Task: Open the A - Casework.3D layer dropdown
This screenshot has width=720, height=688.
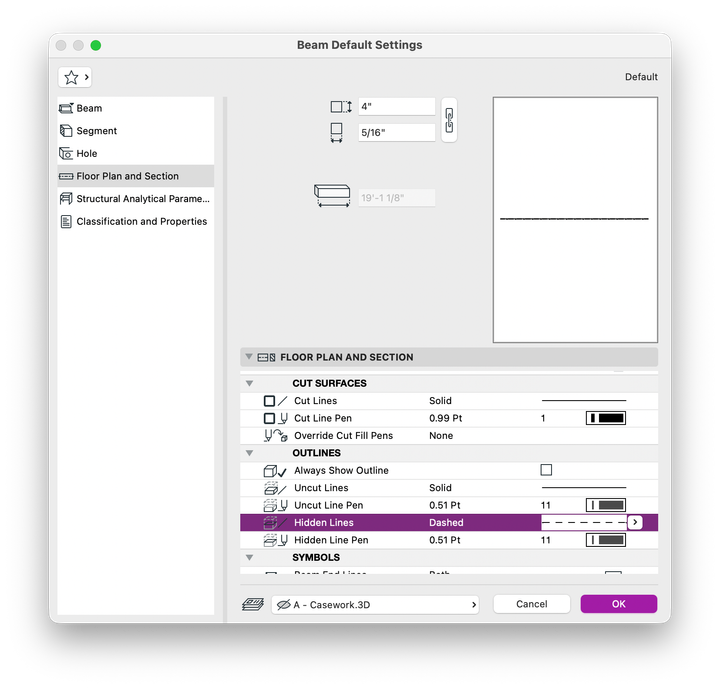Action: (x=375, y=604)
